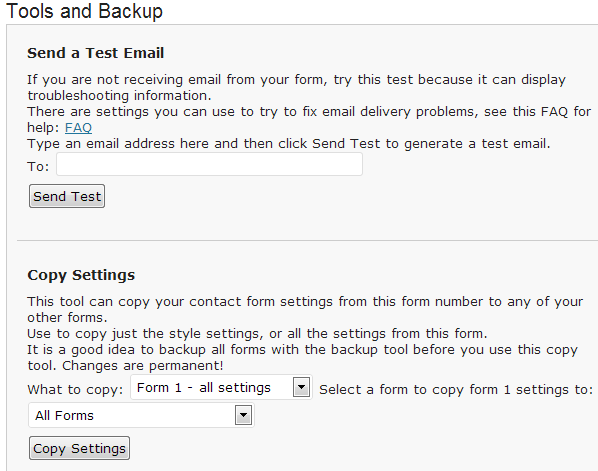Open the 'Form 1 - all settings' dropdown

(221, 387)
